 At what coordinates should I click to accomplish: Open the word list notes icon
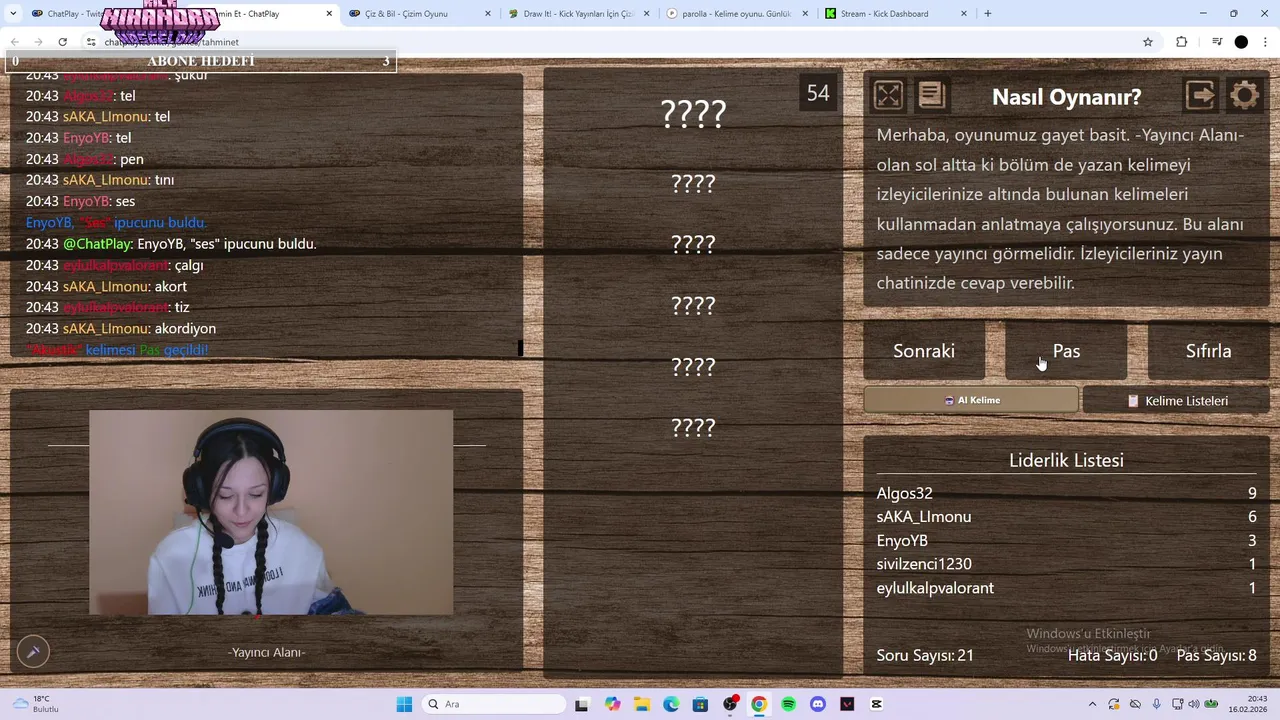[931, 95]
